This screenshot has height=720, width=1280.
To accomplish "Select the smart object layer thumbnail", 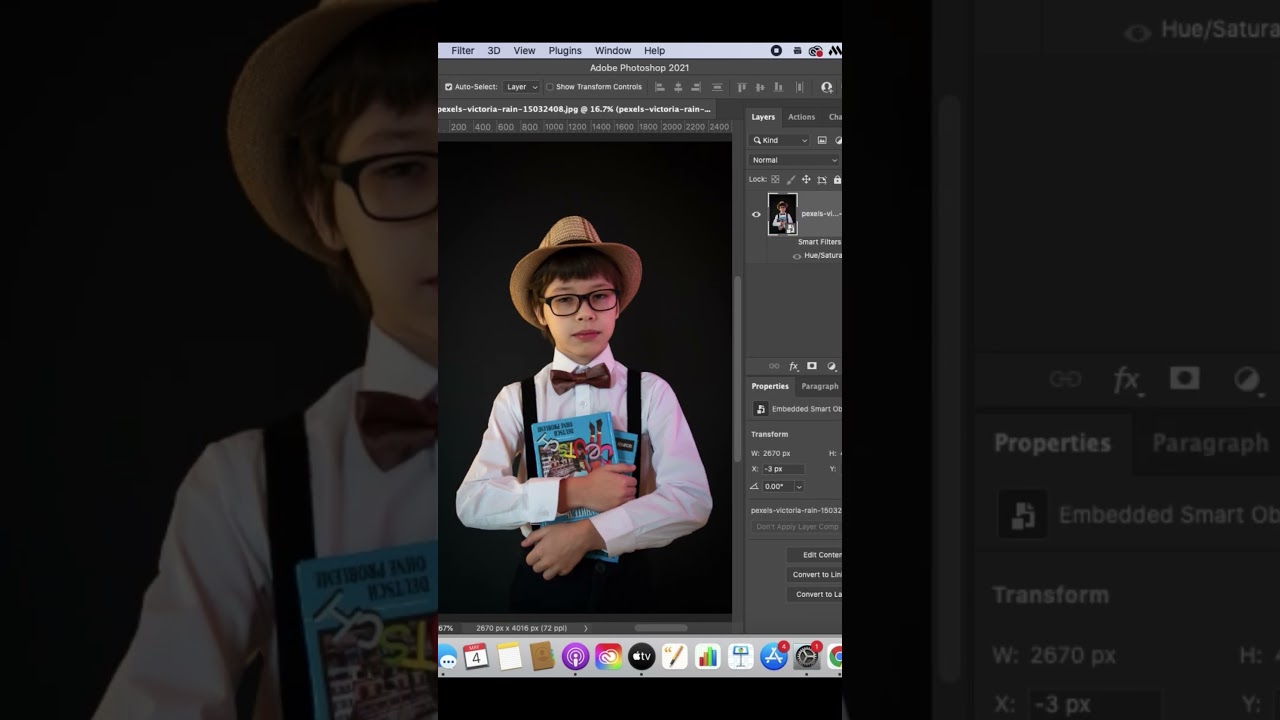I will tap(782, 214).
